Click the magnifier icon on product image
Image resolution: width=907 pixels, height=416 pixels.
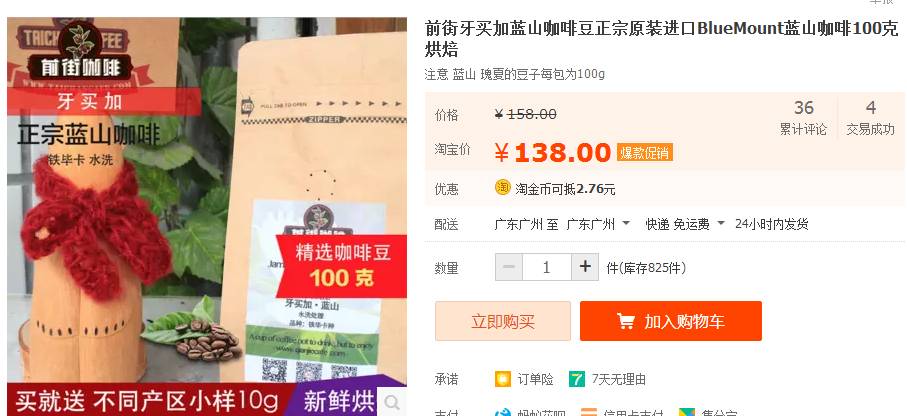[x=392, y=402]
